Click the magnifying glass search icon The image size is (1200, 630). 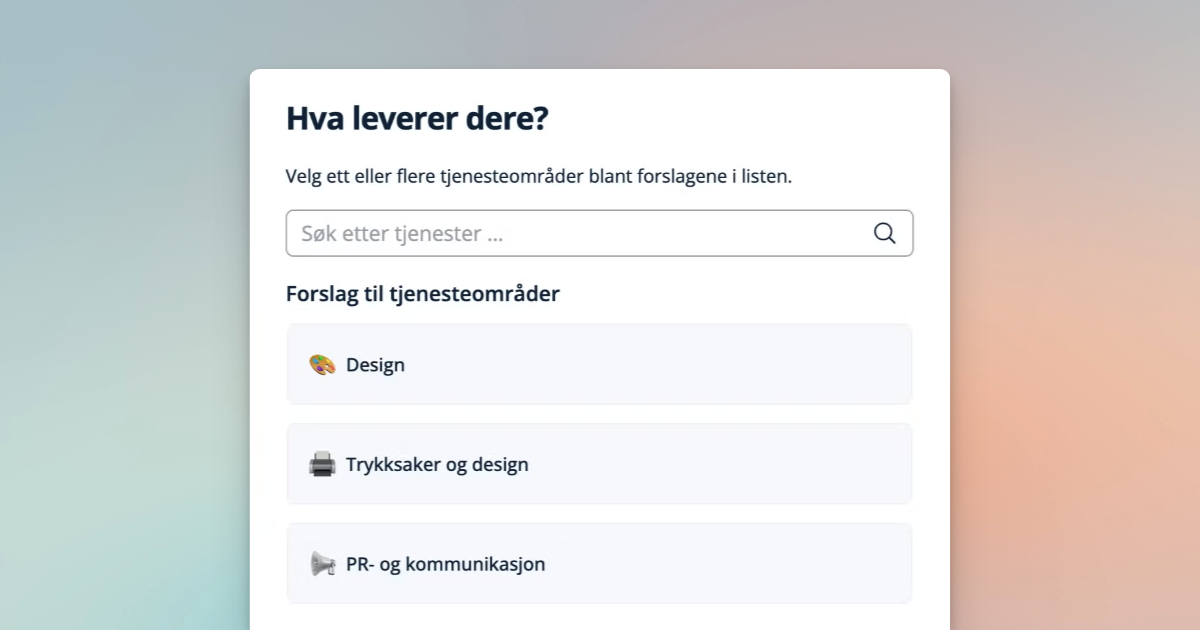884,232
